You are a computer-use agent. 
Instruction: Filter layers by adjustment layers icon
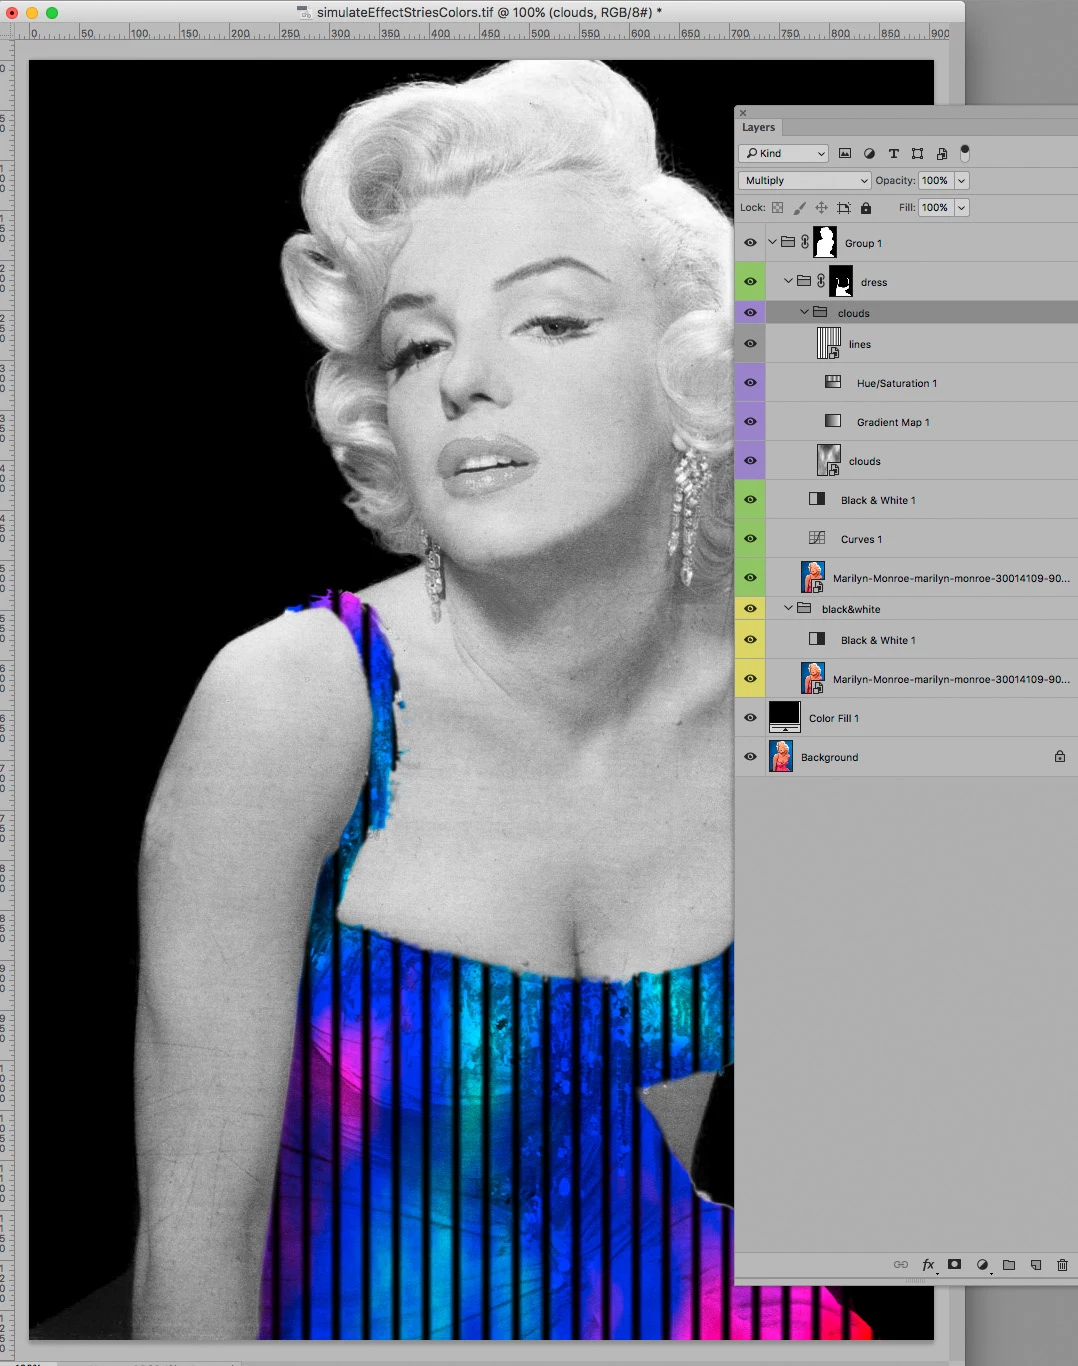pos(869,153)
